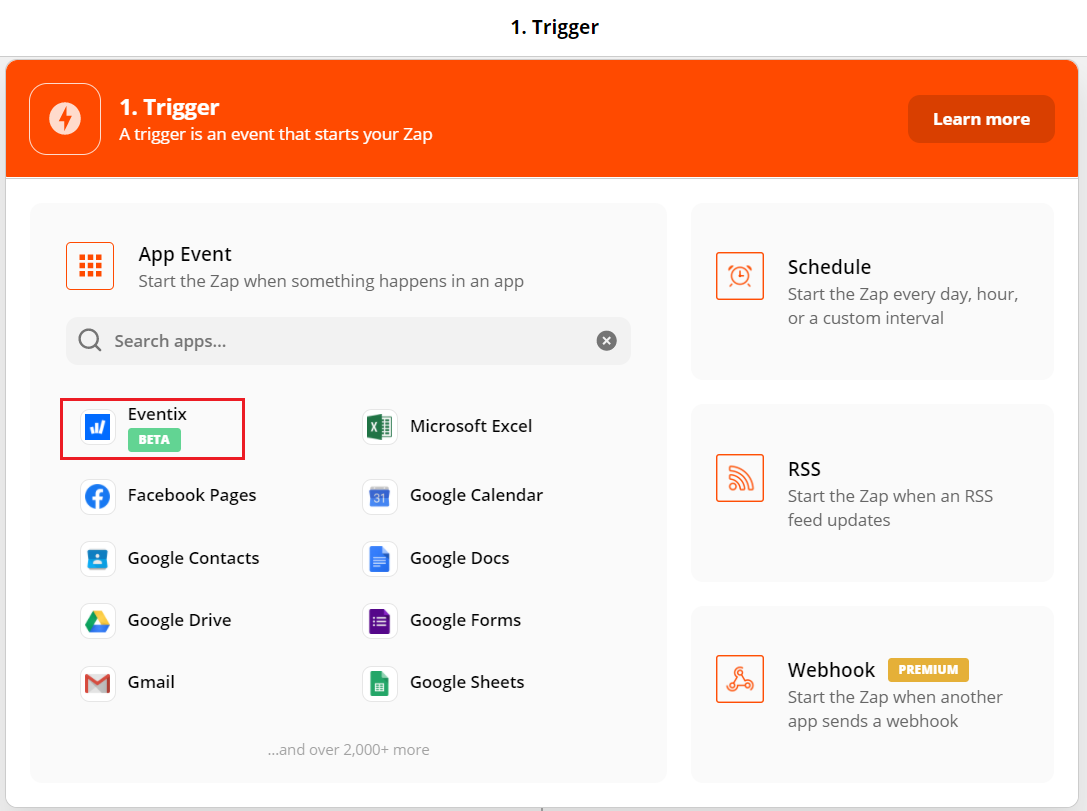
Task: Click the top '1. Trigger' page title
Action: [555, 27]
